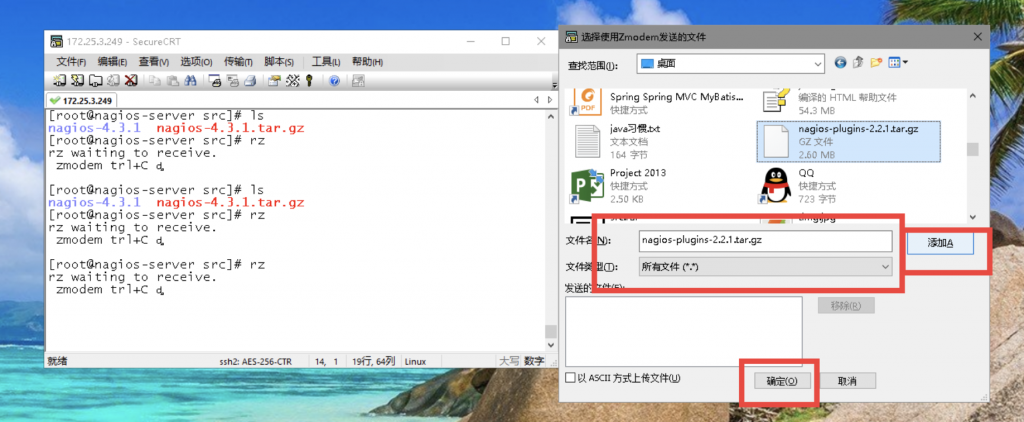The height and width of the screenshot is (422, 1024).
Task: Click the Find binoculars icon
Action: (191, 81)
